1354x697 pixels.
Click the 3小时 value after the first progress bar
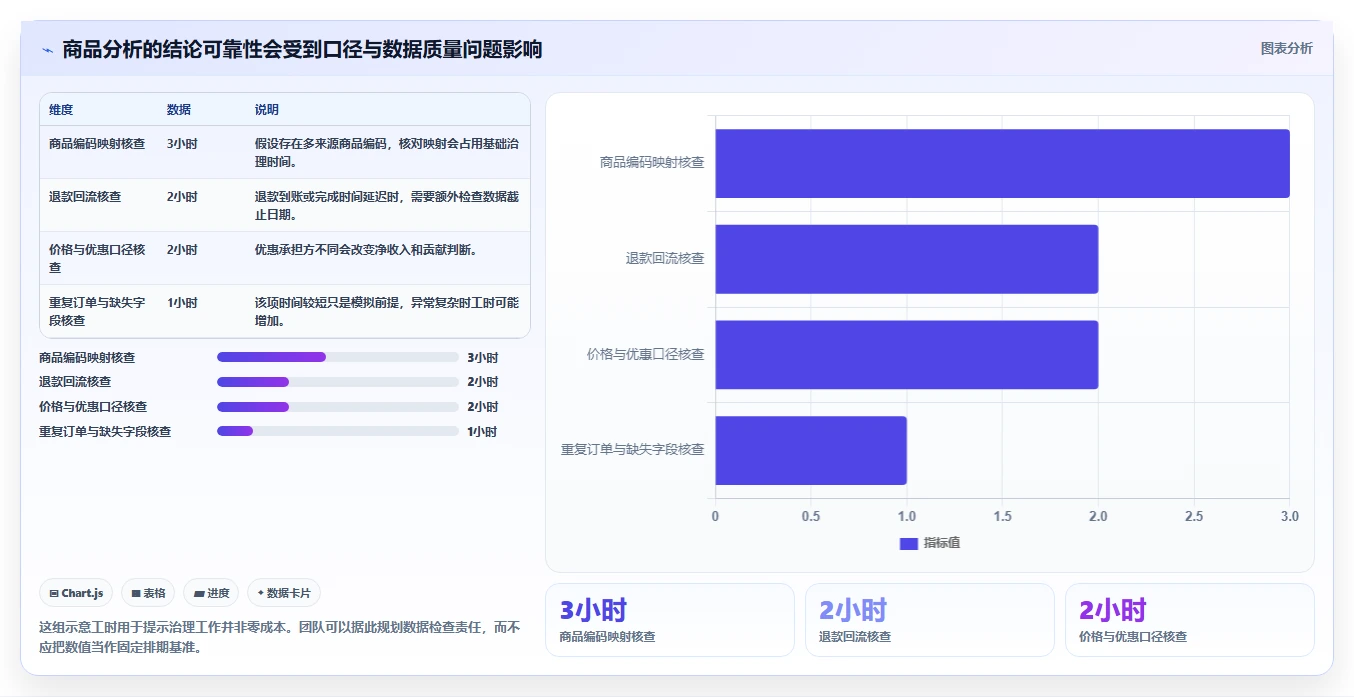pyautogui.click(x=482, y=357)
